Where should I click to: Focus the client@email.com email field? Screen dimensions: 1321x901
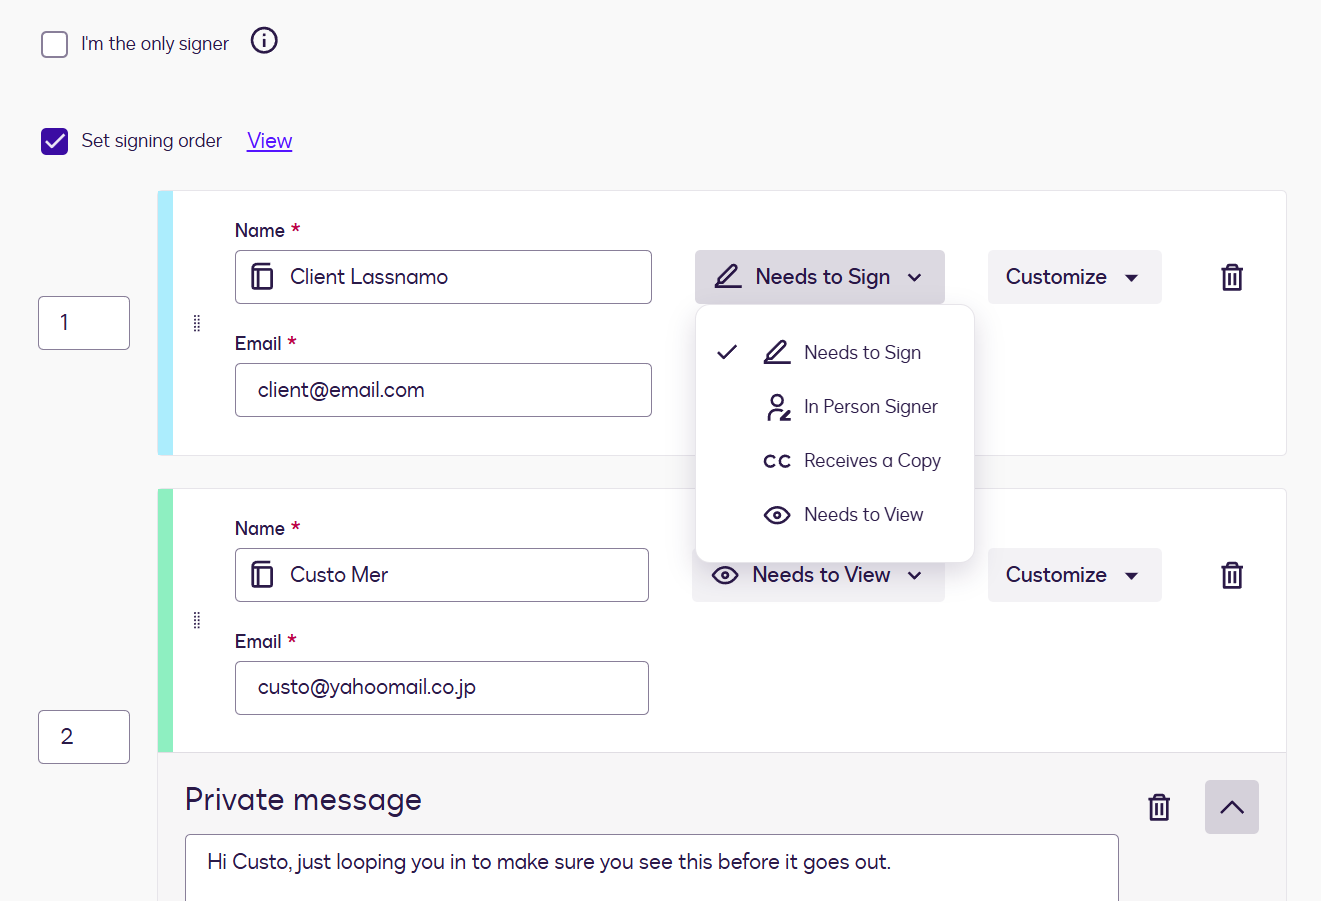[443, 390]
